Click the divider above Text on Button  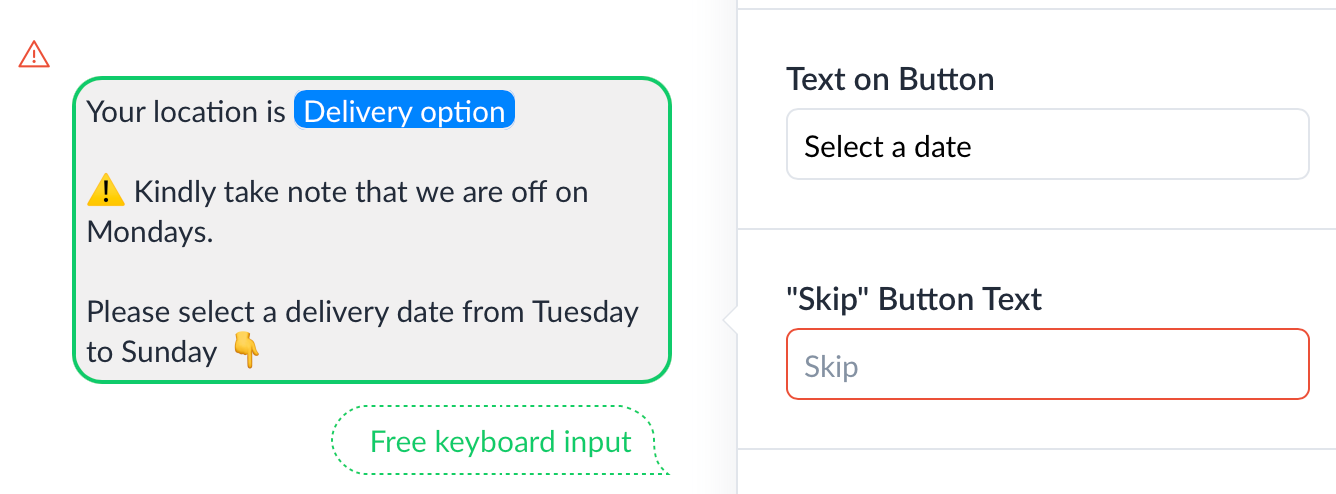point(1036,10)
